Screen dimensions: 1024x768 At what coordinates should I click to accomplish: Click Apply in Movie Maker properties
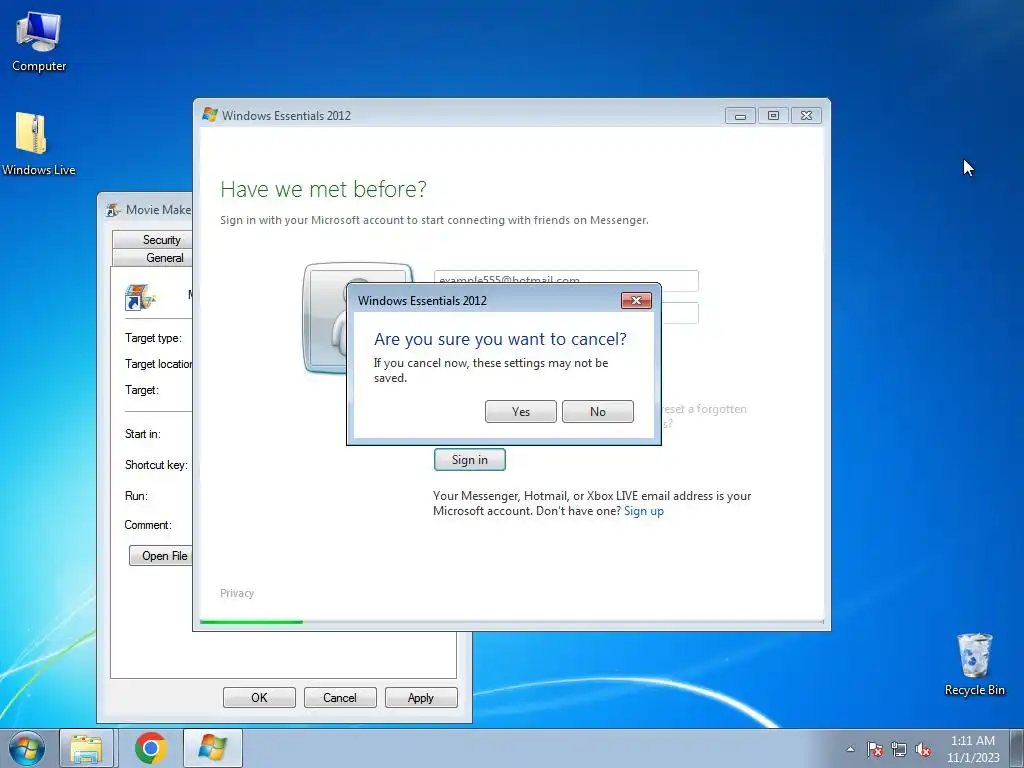tap(421, 697)
